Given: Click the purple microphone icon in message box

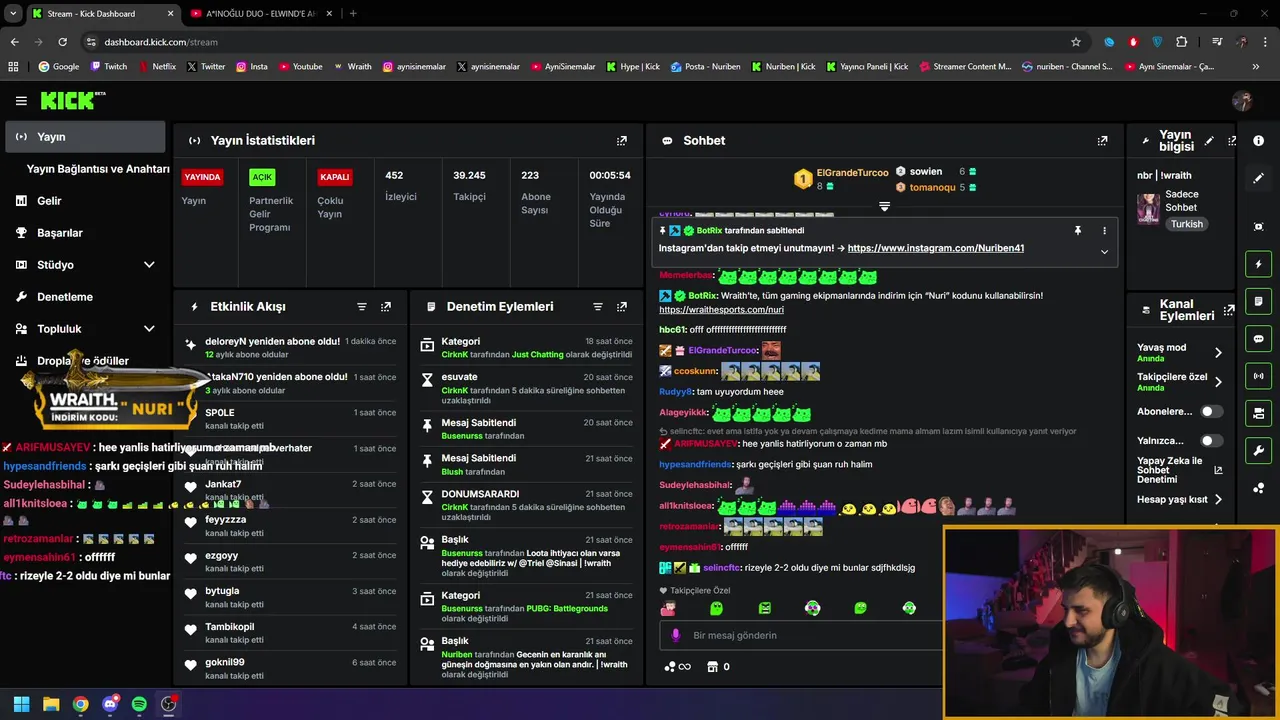Looking at the screenshot, I should click(676, 635).
